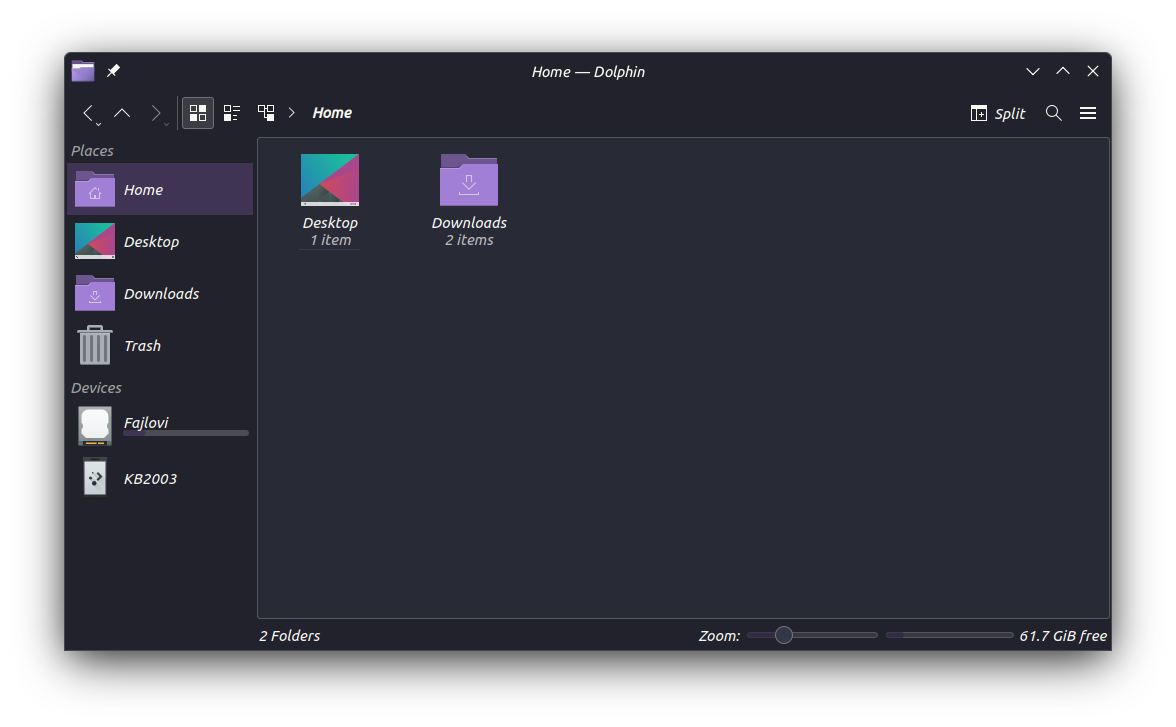Viewport: 1176px width, 727px height.
Task: Go forward with the right arrow button
Action: coord(154,113)
